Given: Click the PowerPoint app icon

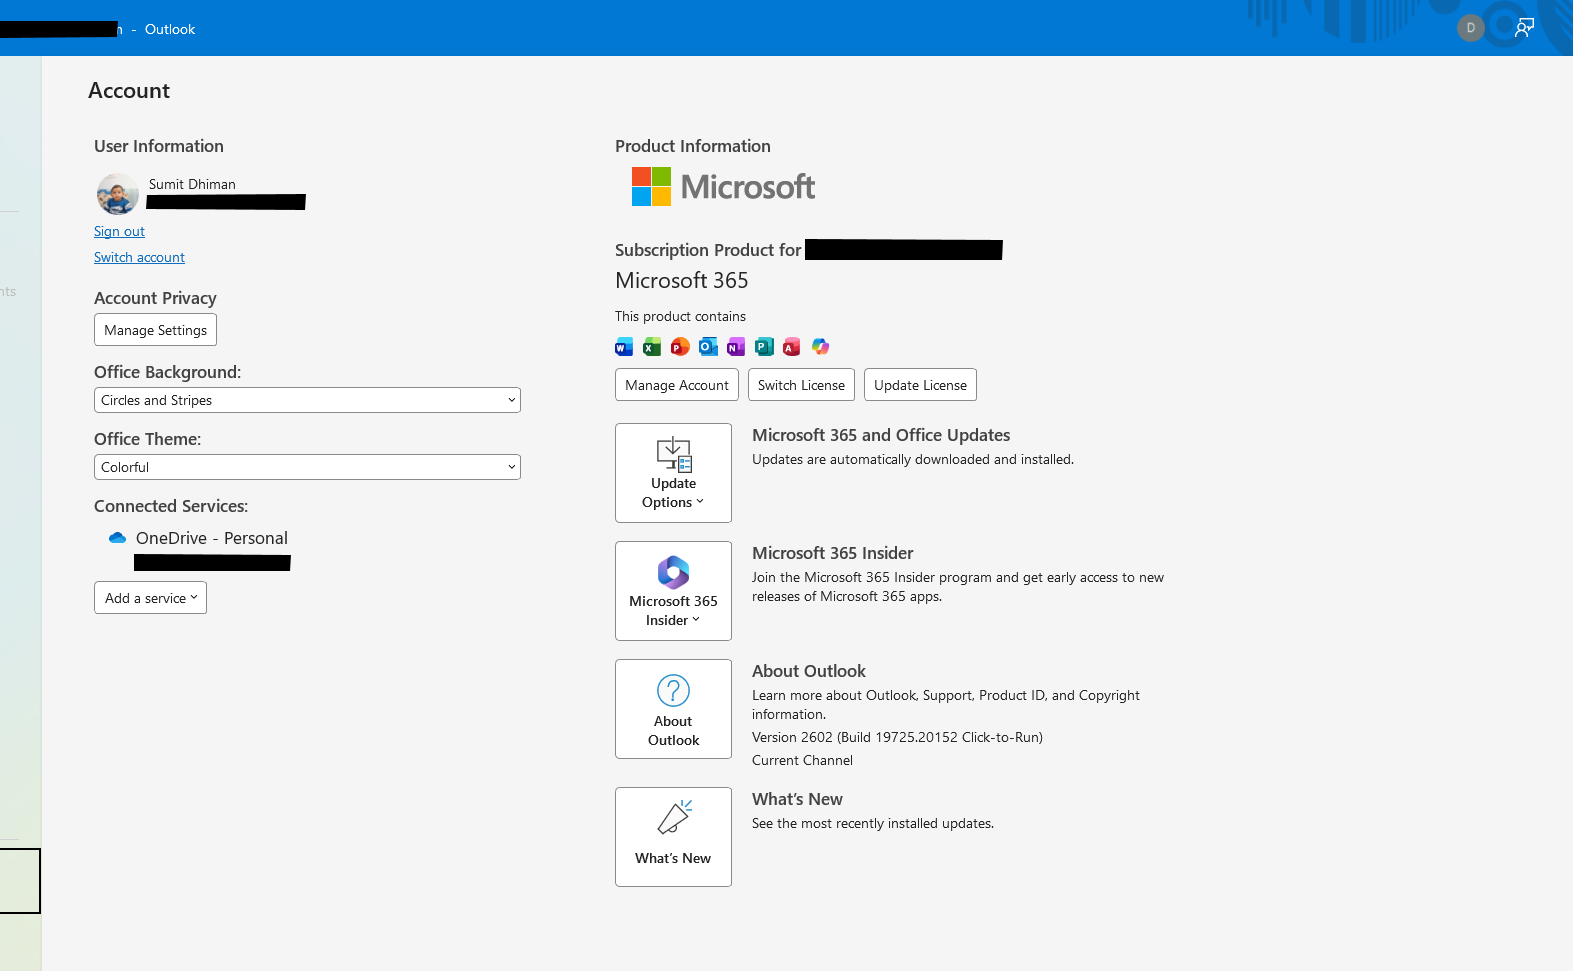Looking at the screenshot, I should point(680,347).
